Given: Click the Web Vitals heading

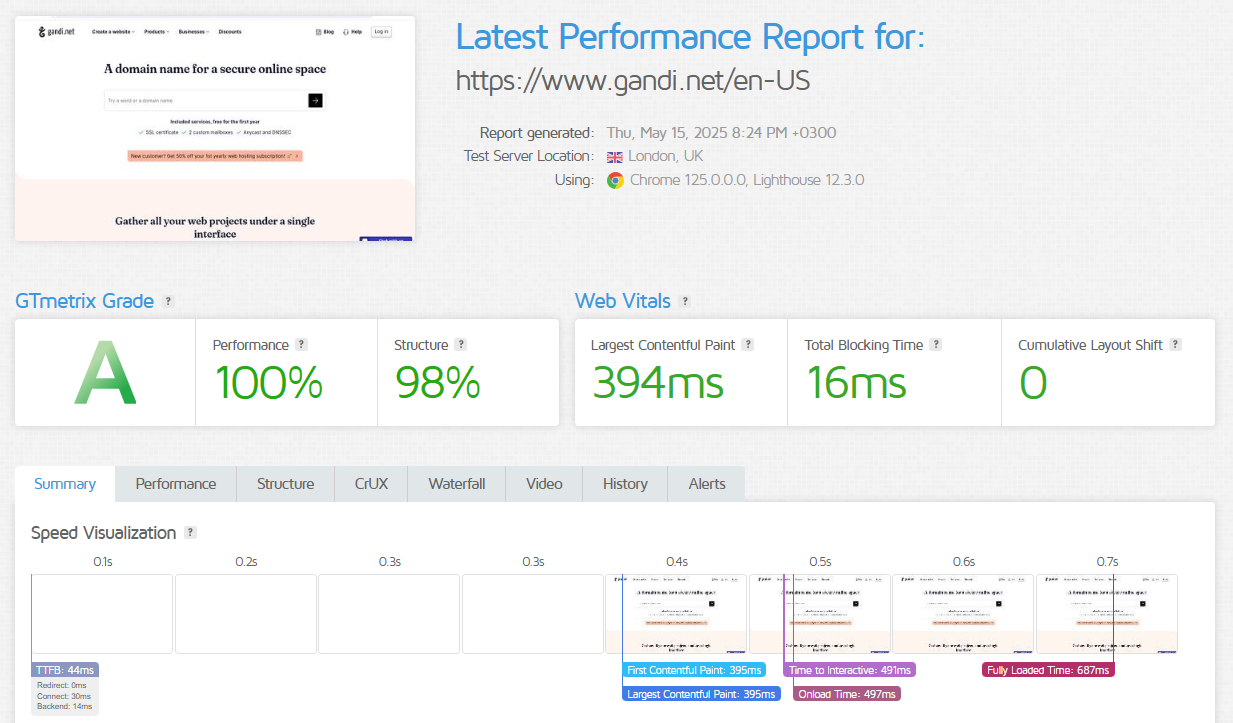Looking at the screenshot, I should tap(622, 301).
